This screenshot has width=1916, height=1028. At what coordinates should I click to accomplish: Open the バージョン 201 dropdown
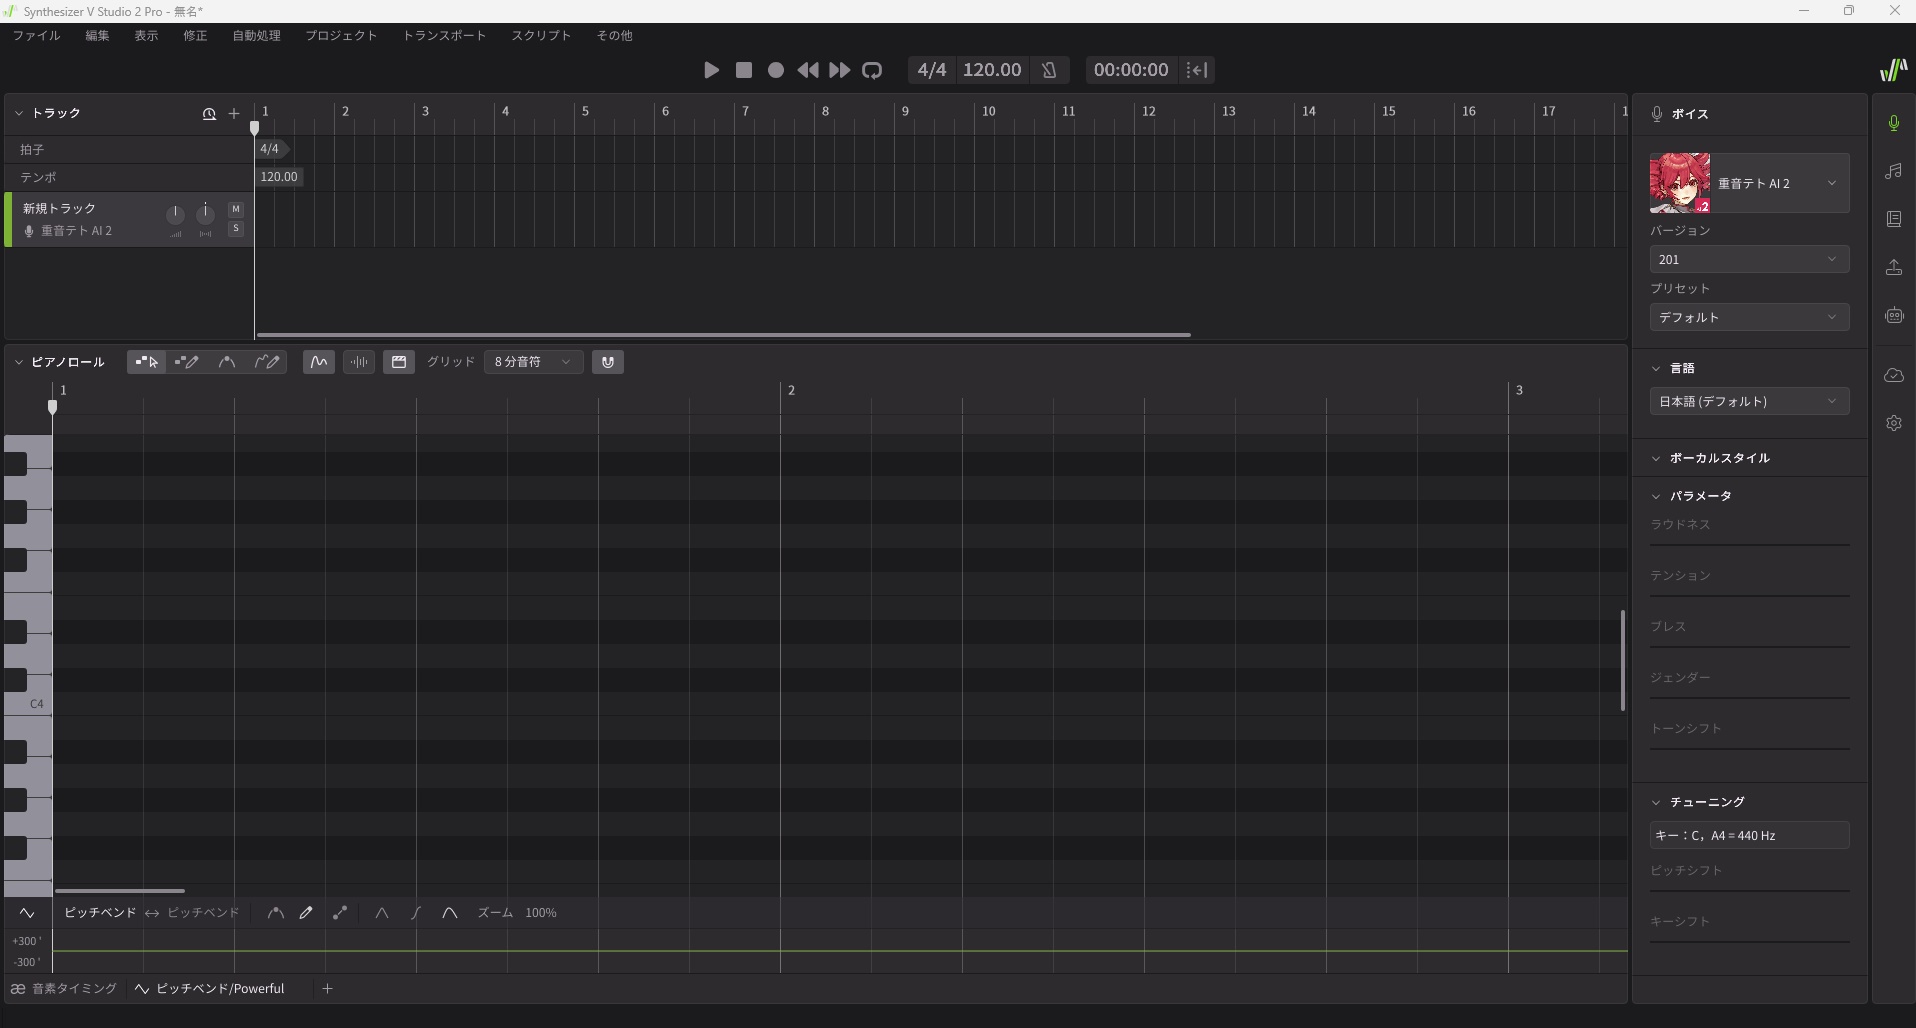(1748, 260)
